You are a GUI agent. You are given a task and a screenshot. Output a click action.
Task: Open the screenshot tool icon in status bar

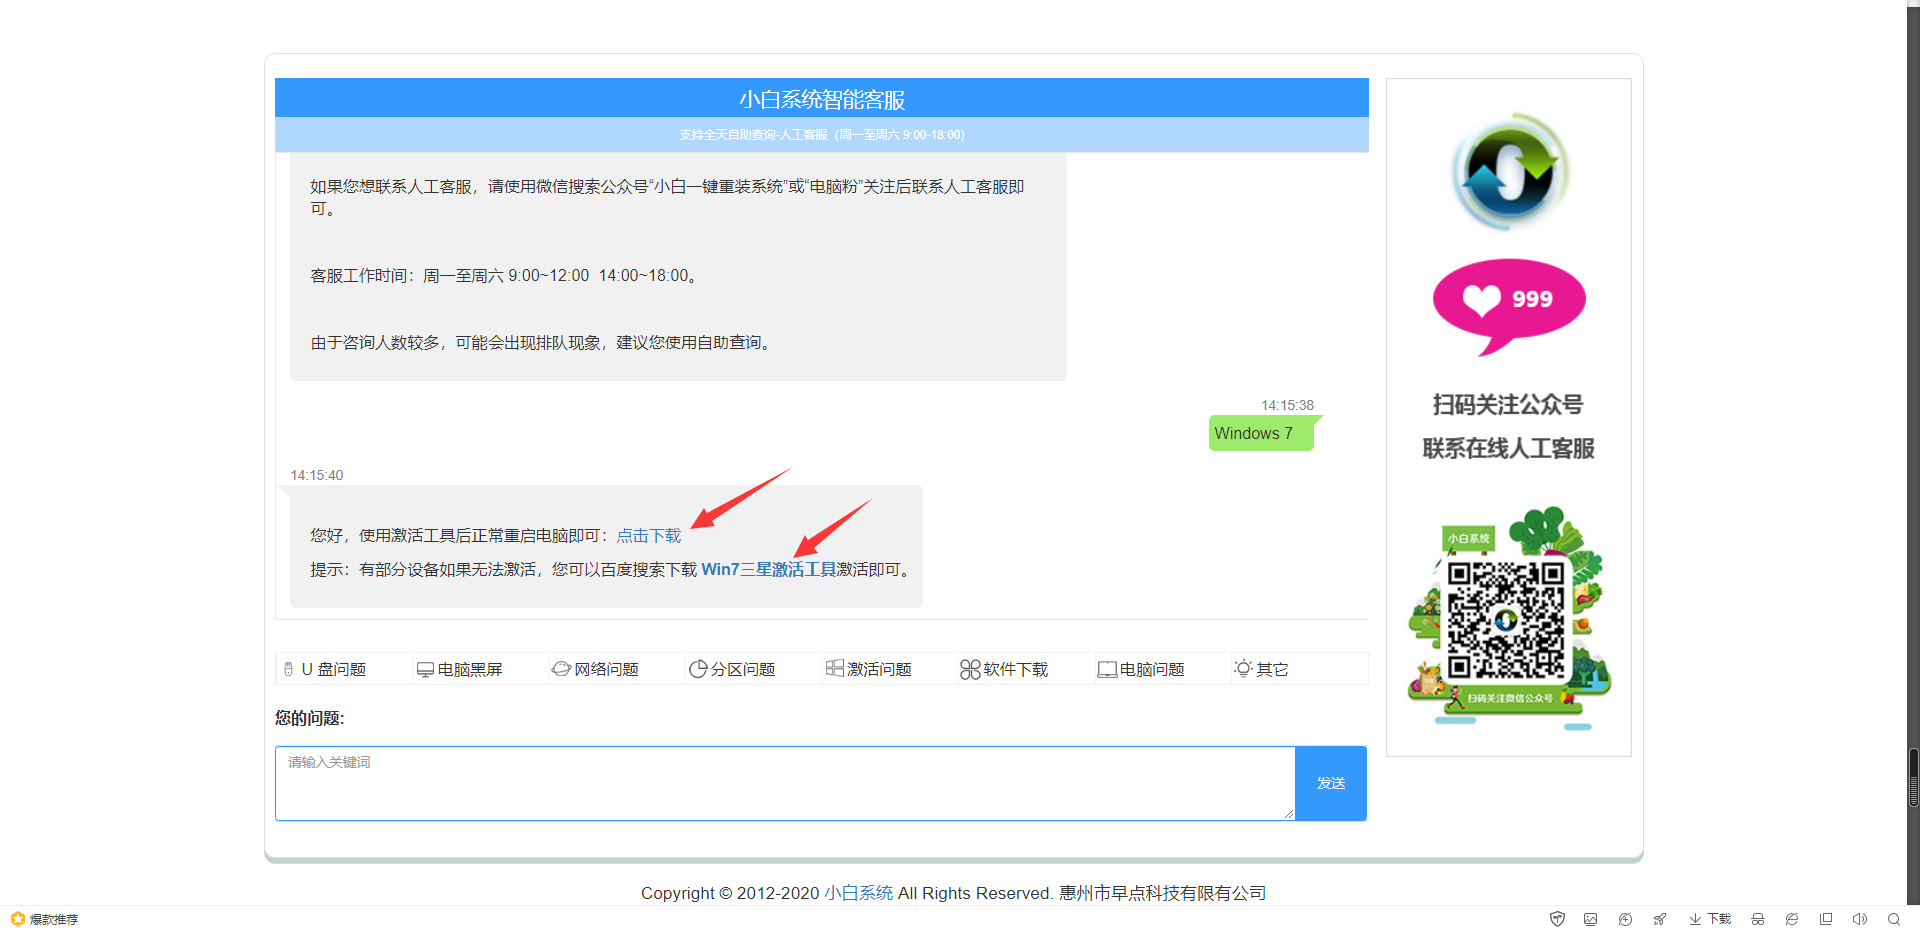tap(1590, 918)
